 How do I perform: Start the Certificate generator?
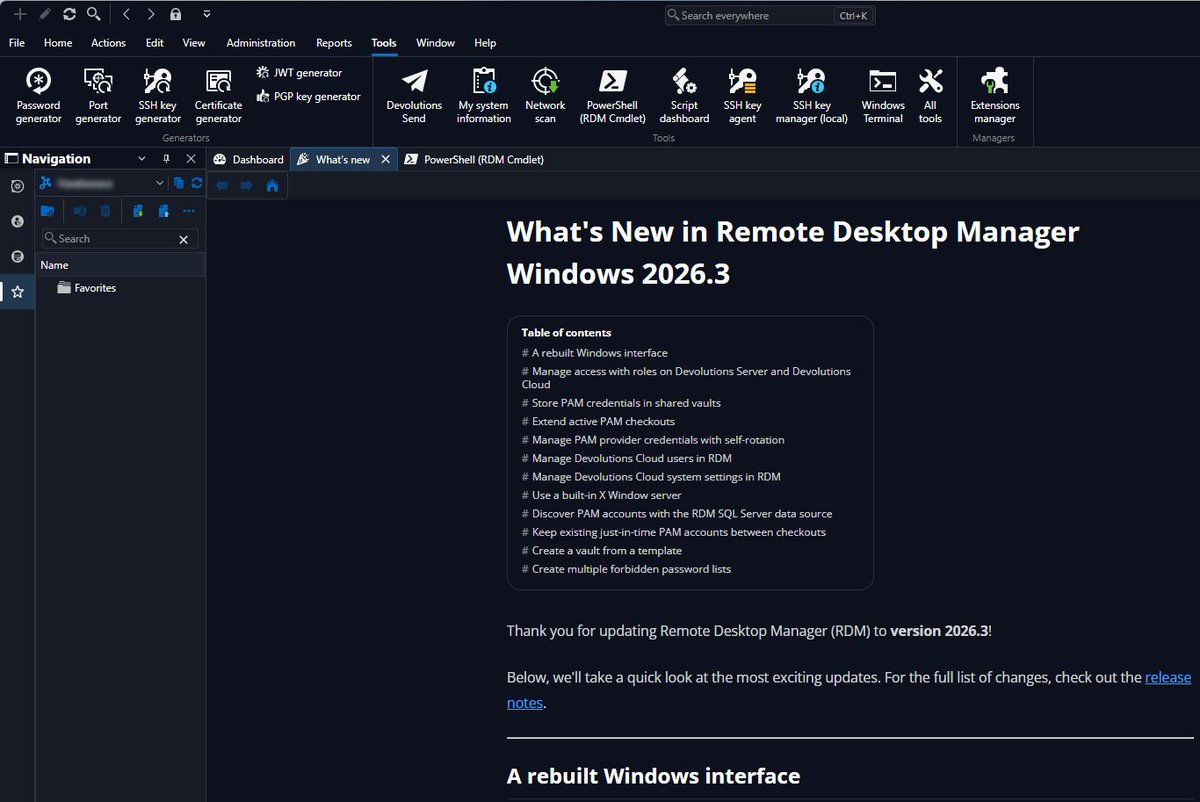[x=218, y=96]
